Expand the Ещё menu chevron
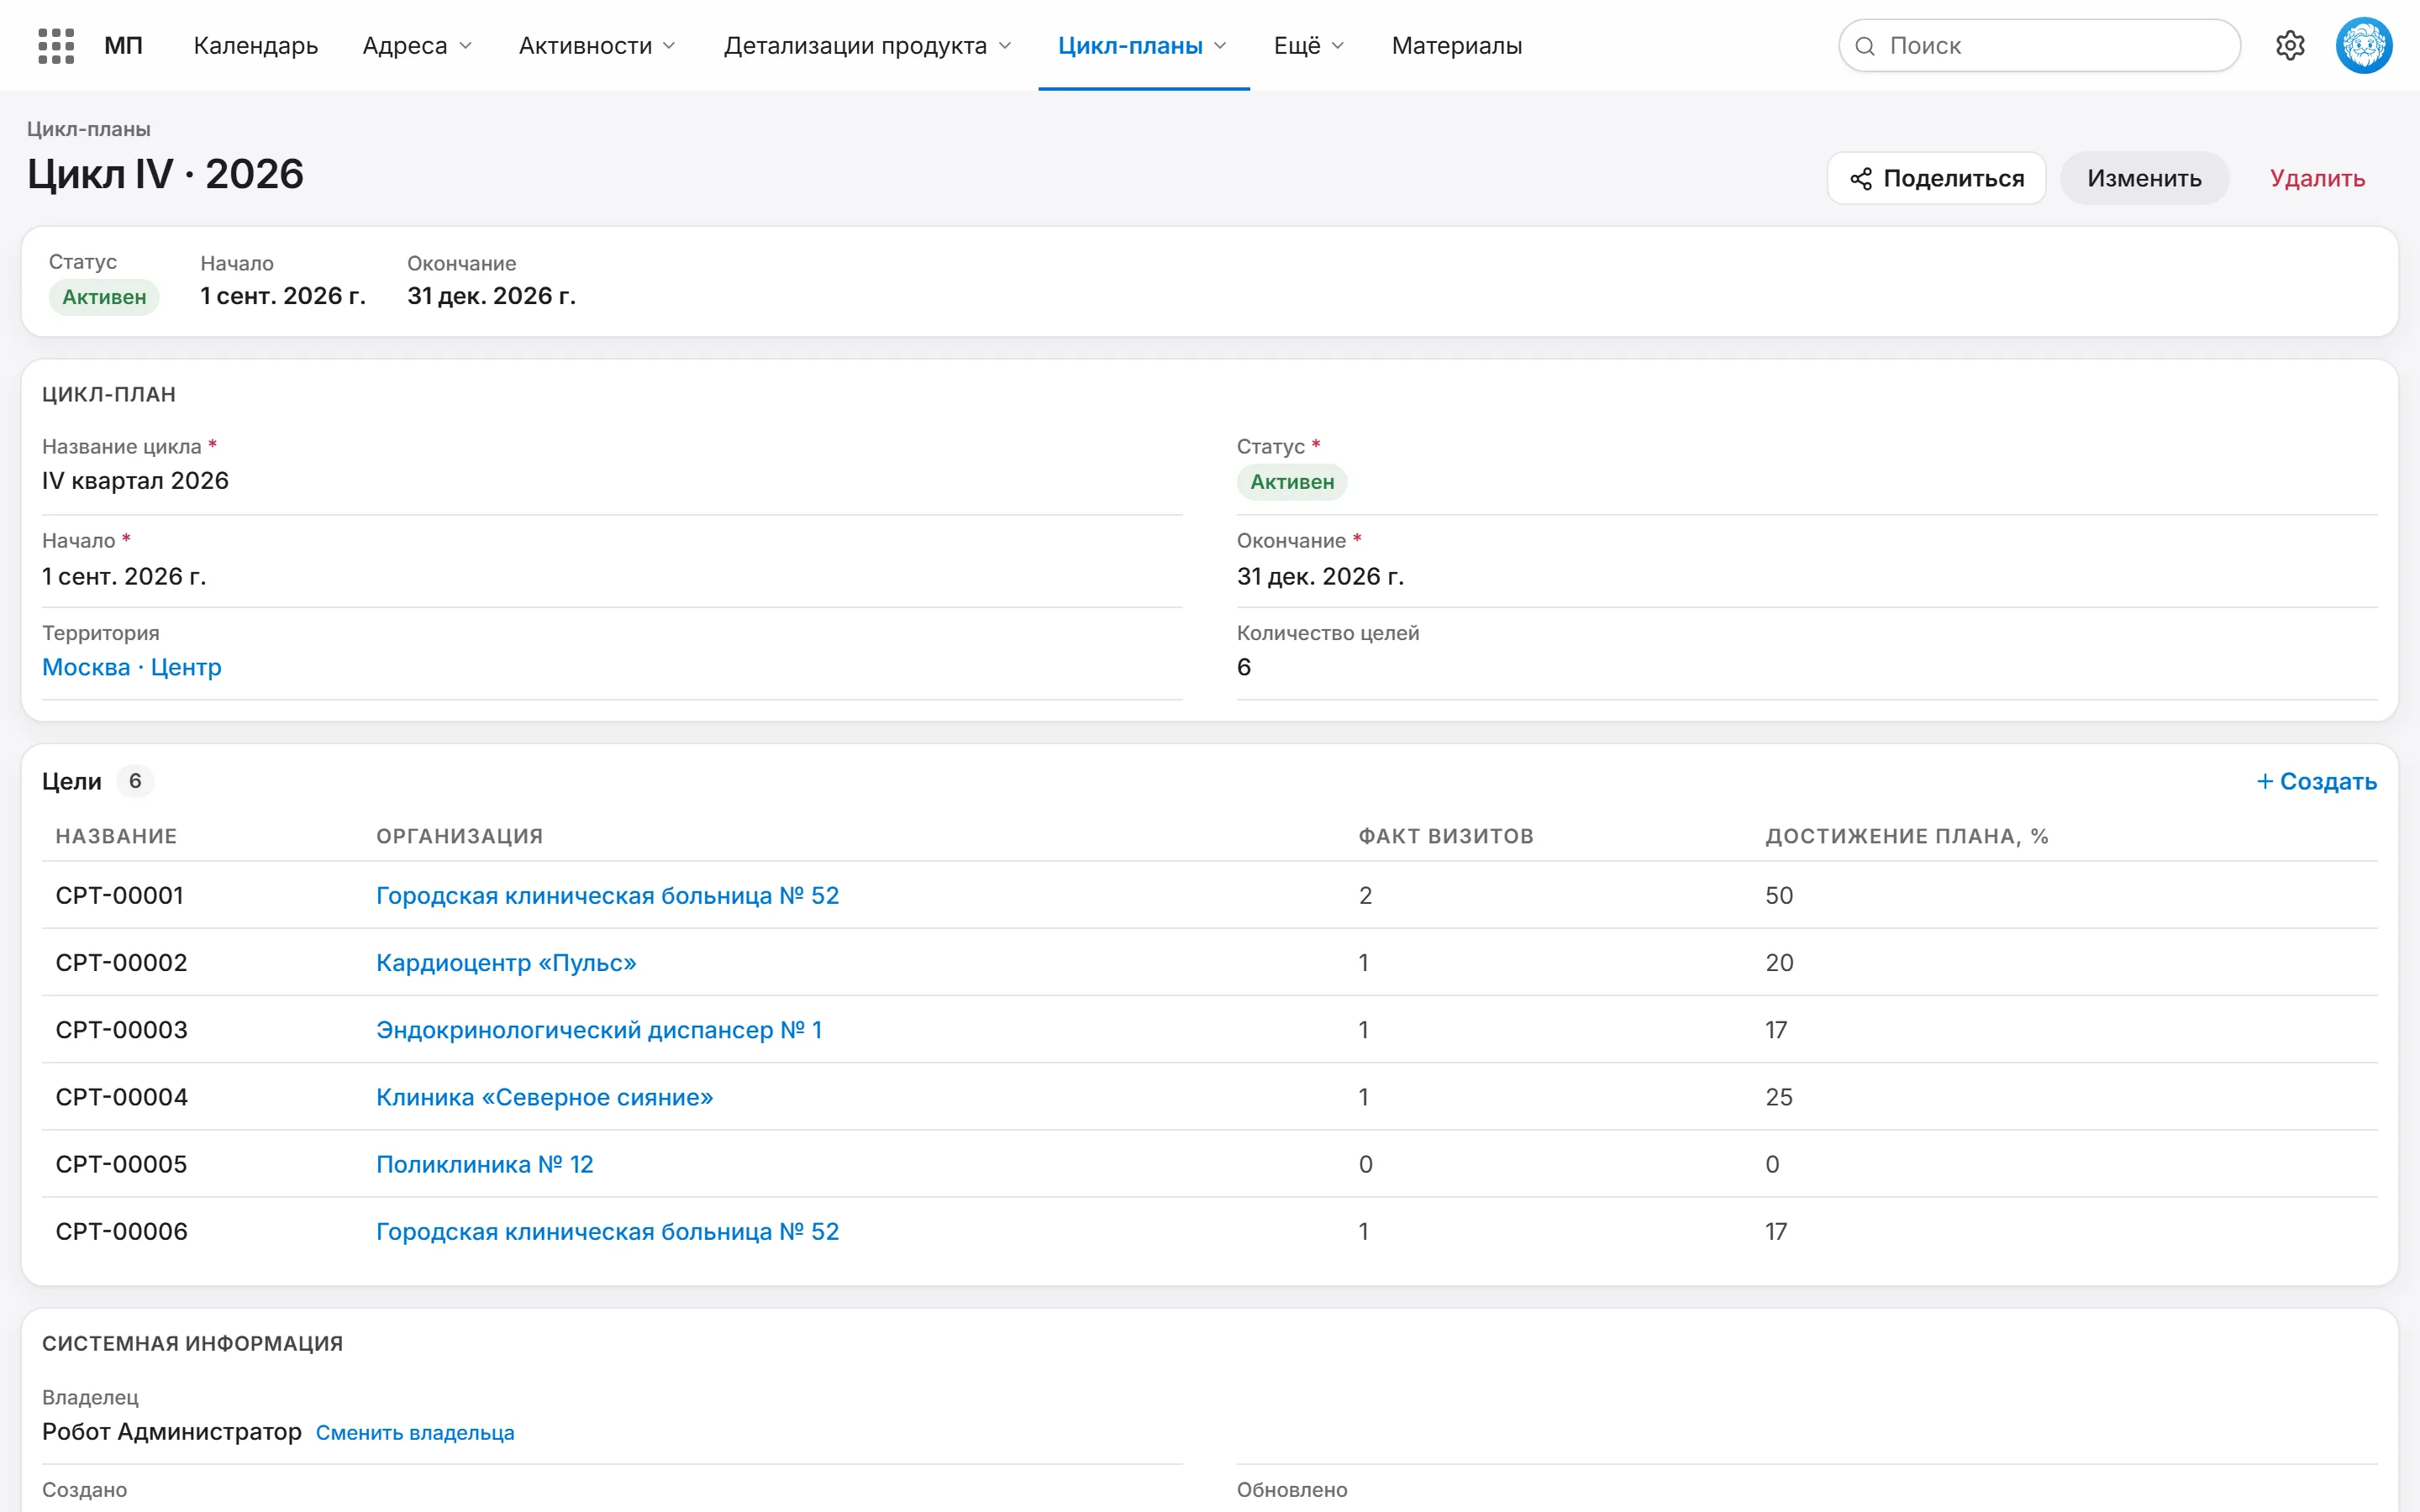2420x1512 pixels. pos(1338,46)
